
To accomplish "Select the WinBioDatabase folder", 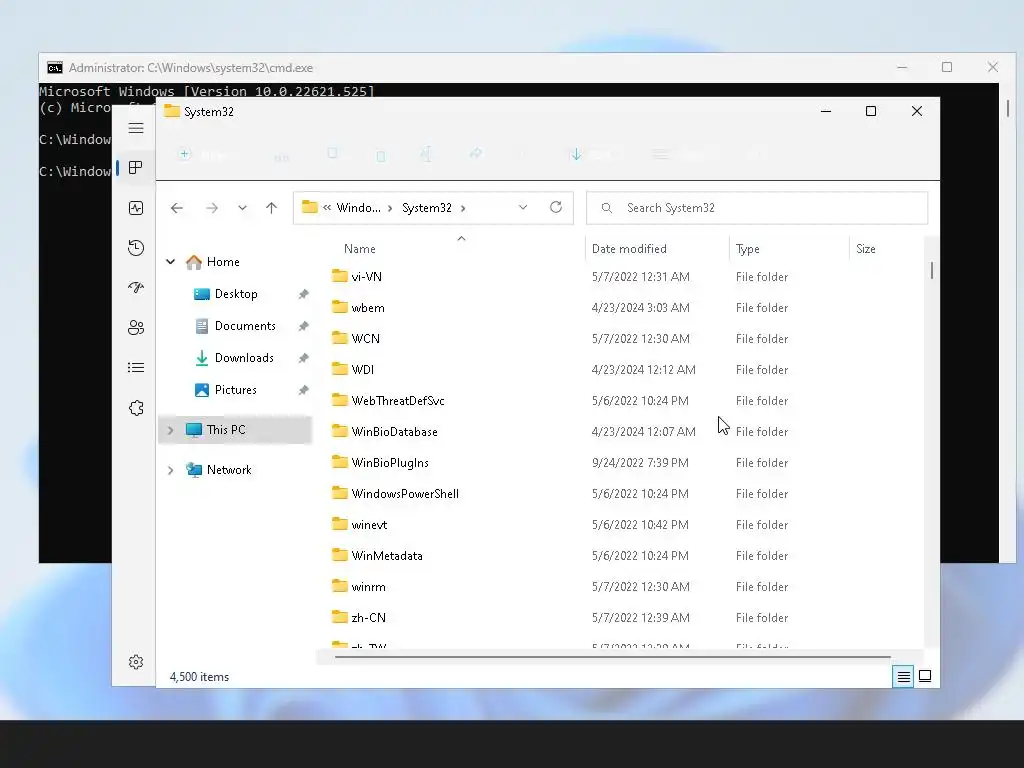I will pyautogui.click(x=394, y=432).
